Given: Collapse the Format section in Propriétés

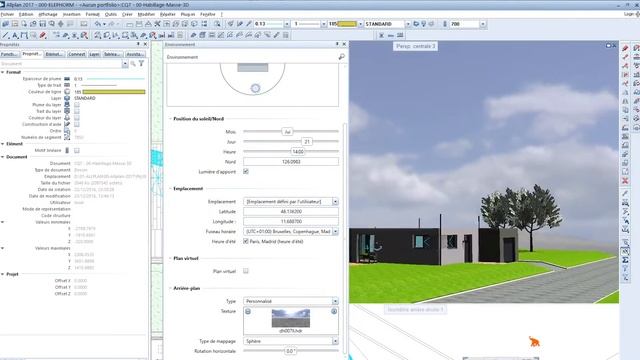Looking at the screenshot, I should pyautogui.click(x=2, y=72).
